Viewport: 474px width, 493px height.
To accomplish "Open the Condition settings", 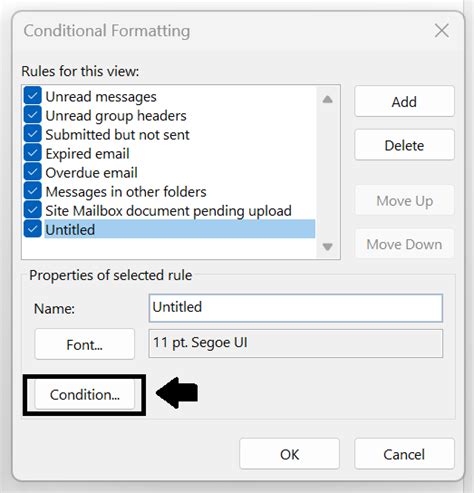I will tap(85, 395).
